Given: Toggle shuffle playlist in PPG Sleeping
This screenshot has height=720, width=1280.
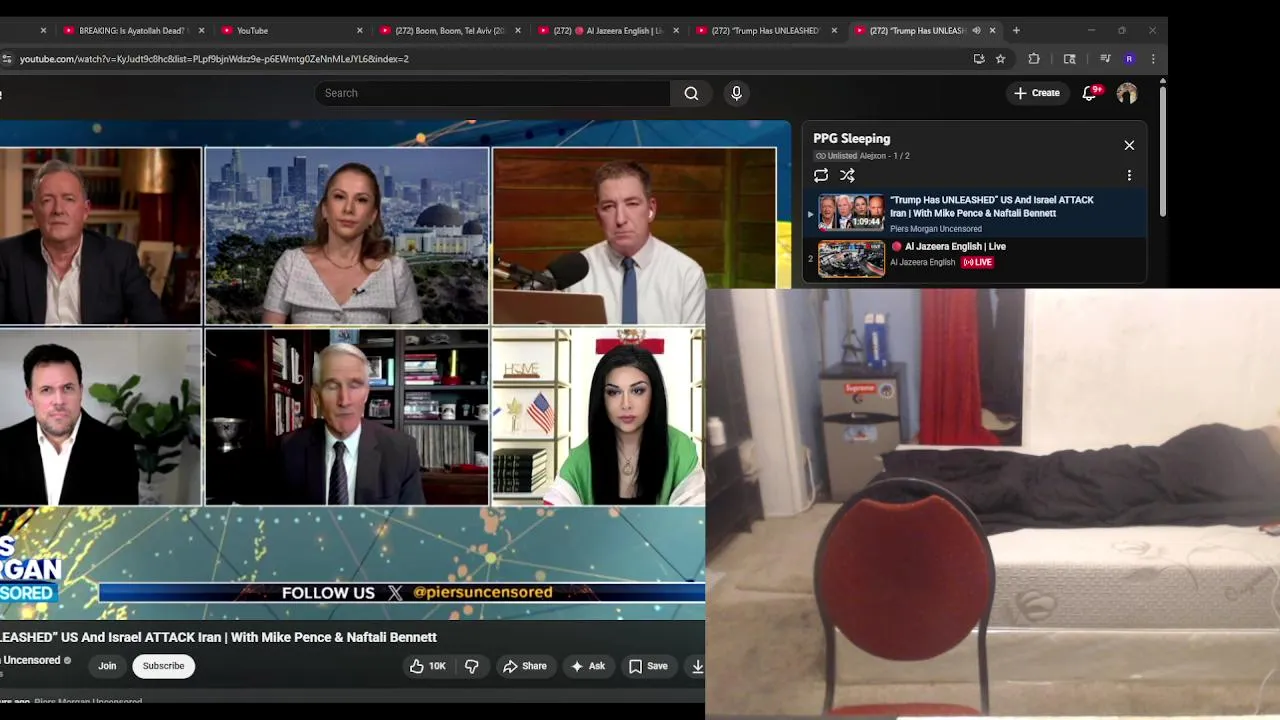Looking at the screenshot, I should coord(847,175).
